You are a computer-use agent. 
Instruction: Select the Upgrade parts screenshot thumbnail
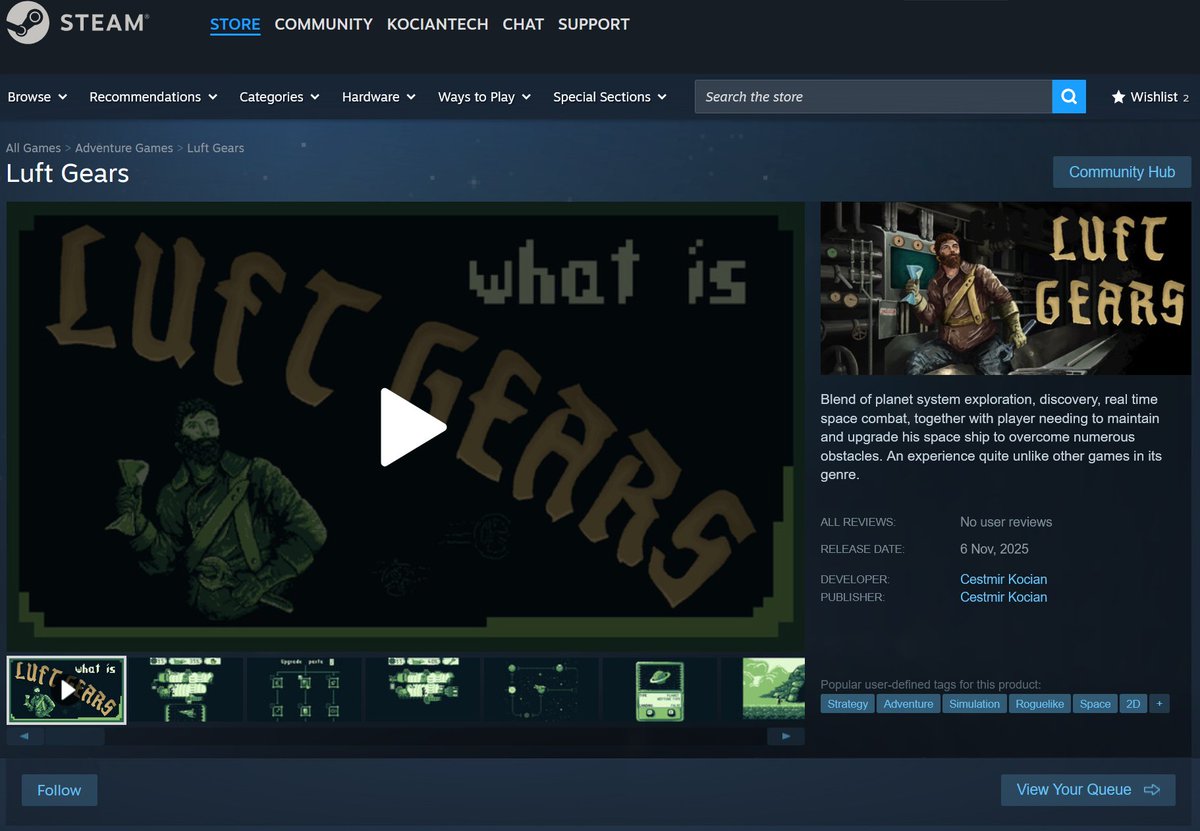click(304, 689)
